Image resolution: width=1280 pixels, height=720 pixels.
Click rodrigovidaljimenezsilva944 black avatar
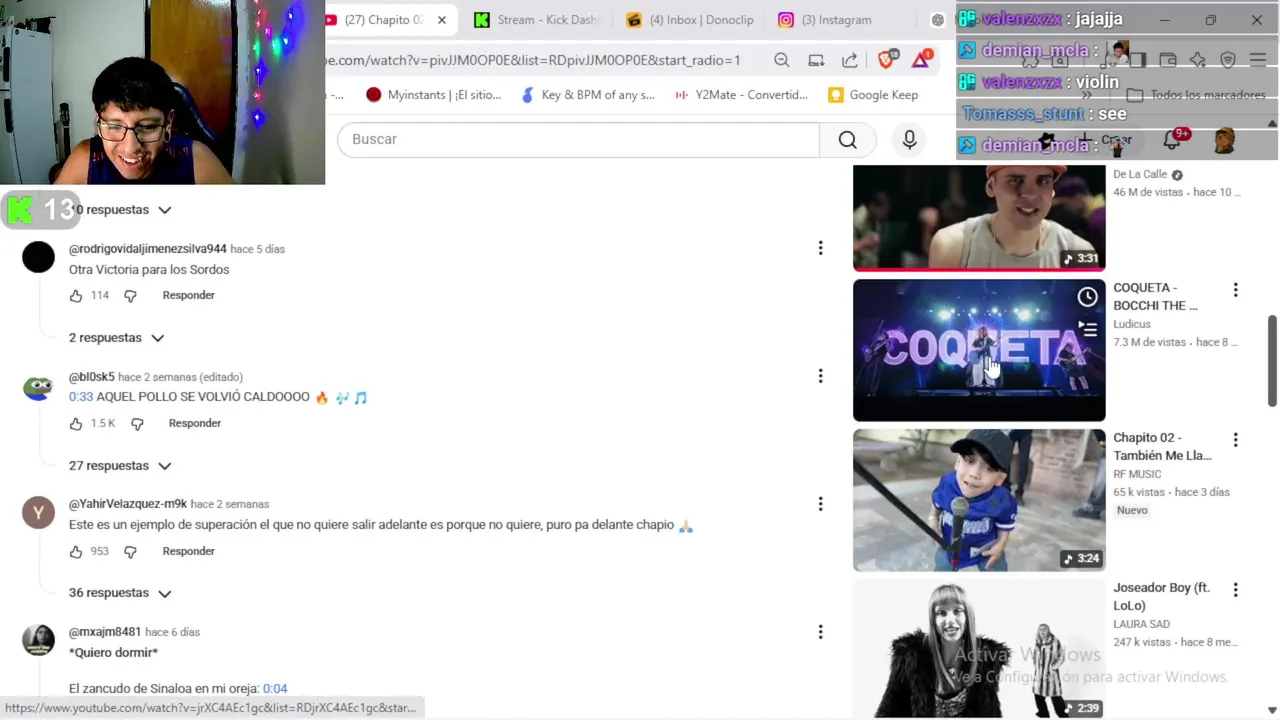[x=38, y=257]
